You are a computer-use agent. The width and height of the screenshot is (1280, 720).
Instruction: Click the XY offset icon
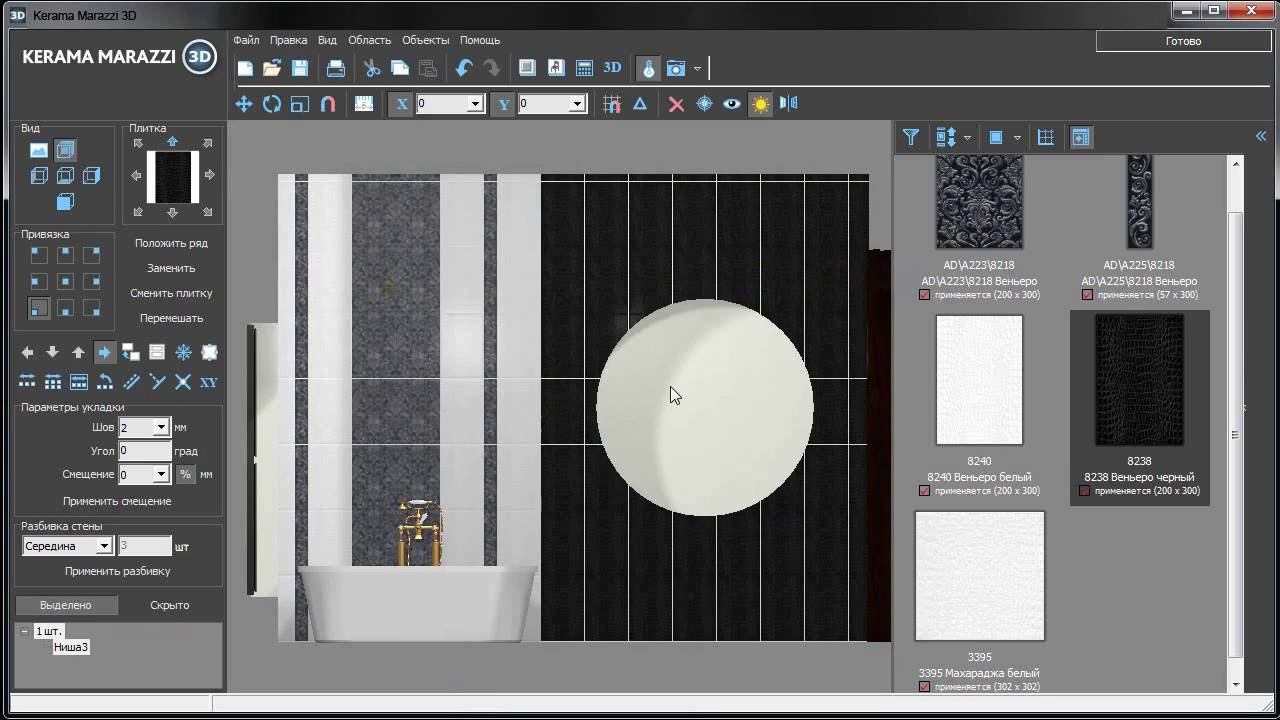coord(209,382)
